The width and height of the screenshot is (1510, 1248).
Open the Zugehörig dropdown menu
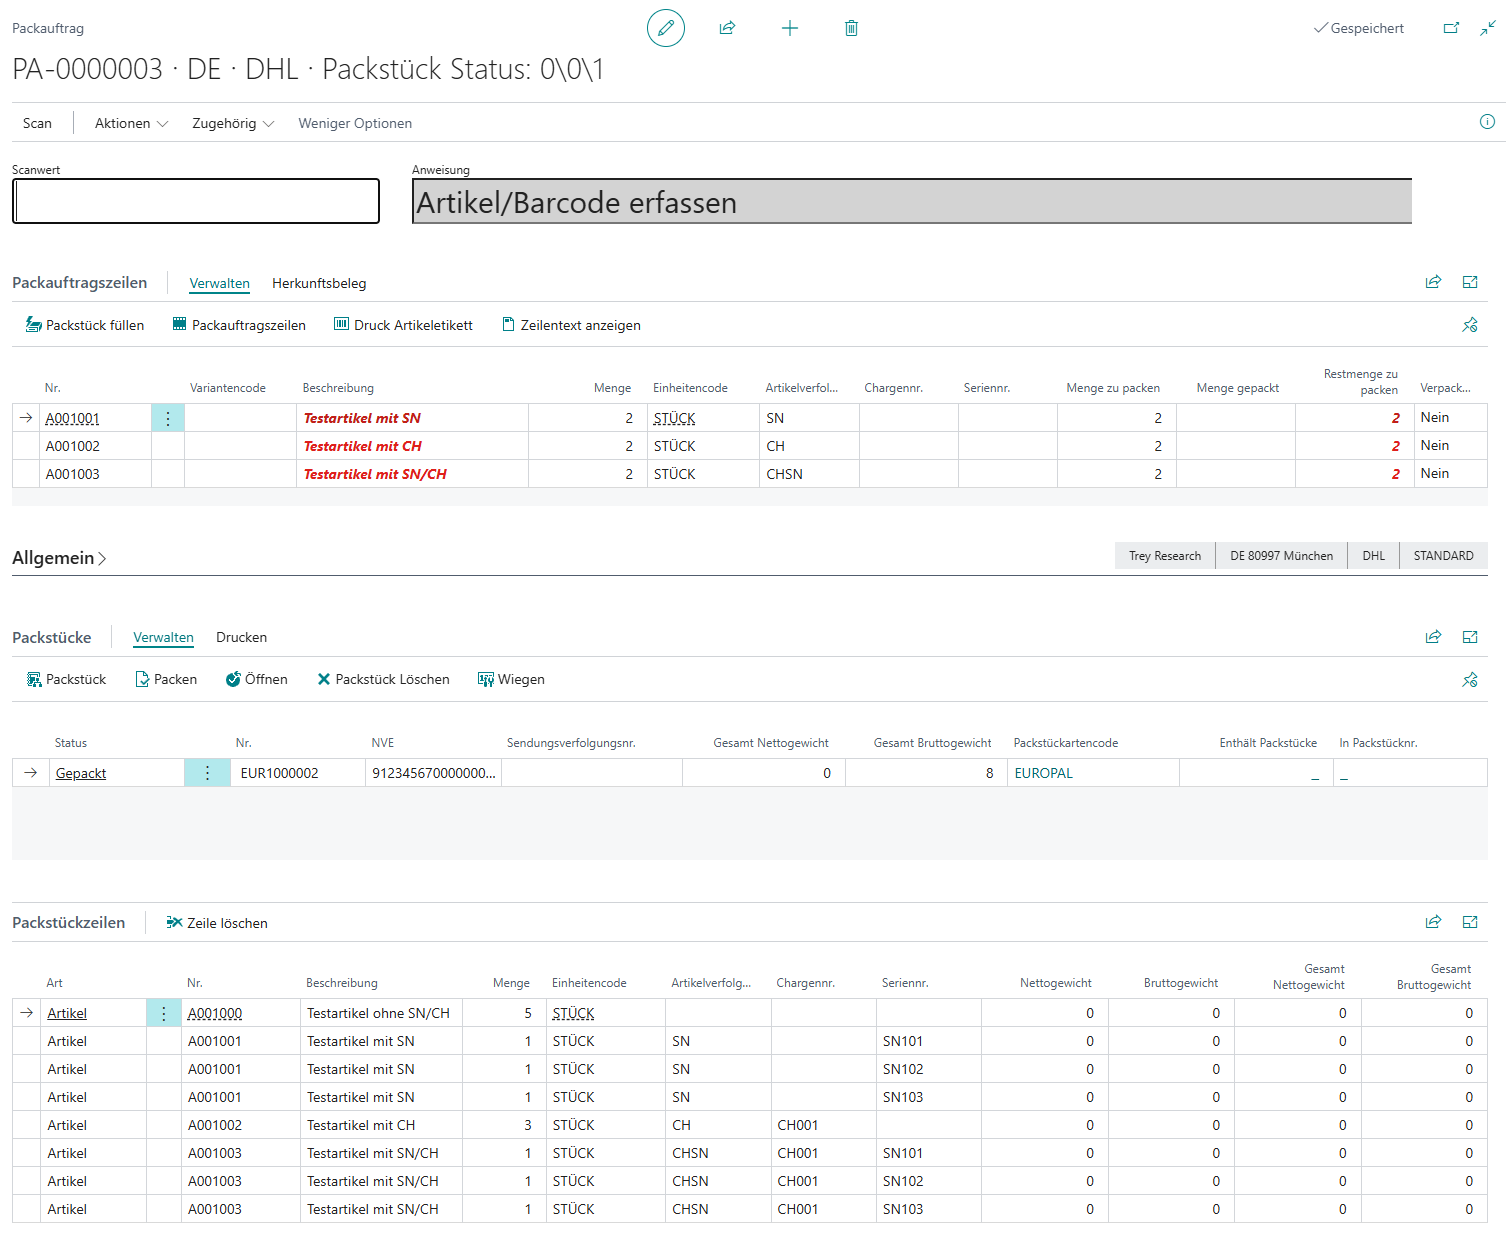coord(233,123)
